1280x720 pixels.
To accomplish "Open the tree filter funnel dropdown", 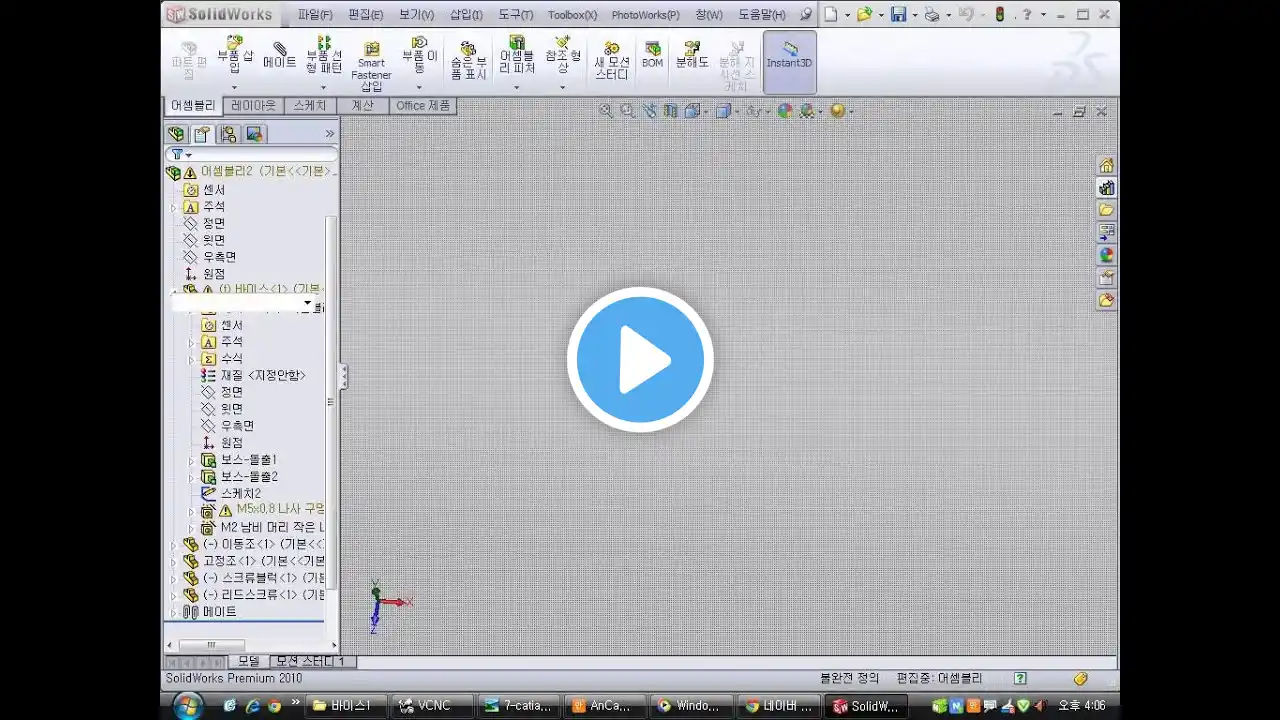I will pos(181,155).
